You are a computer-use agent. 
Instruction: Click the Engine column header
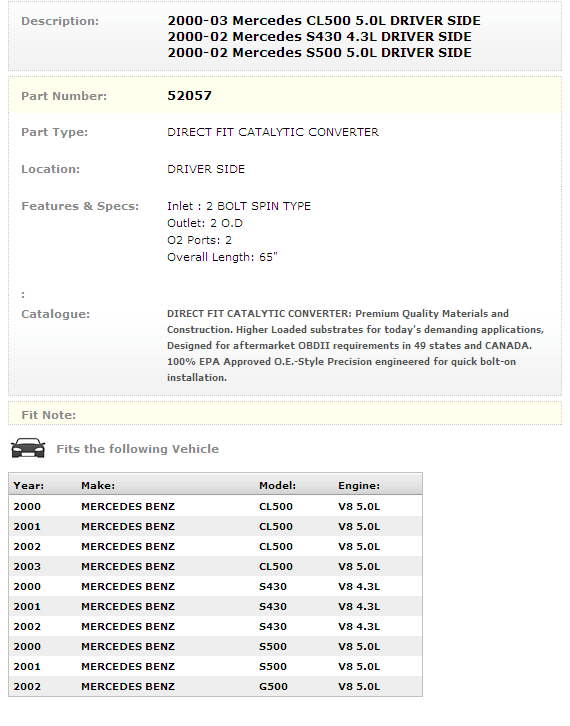[359, 485]
